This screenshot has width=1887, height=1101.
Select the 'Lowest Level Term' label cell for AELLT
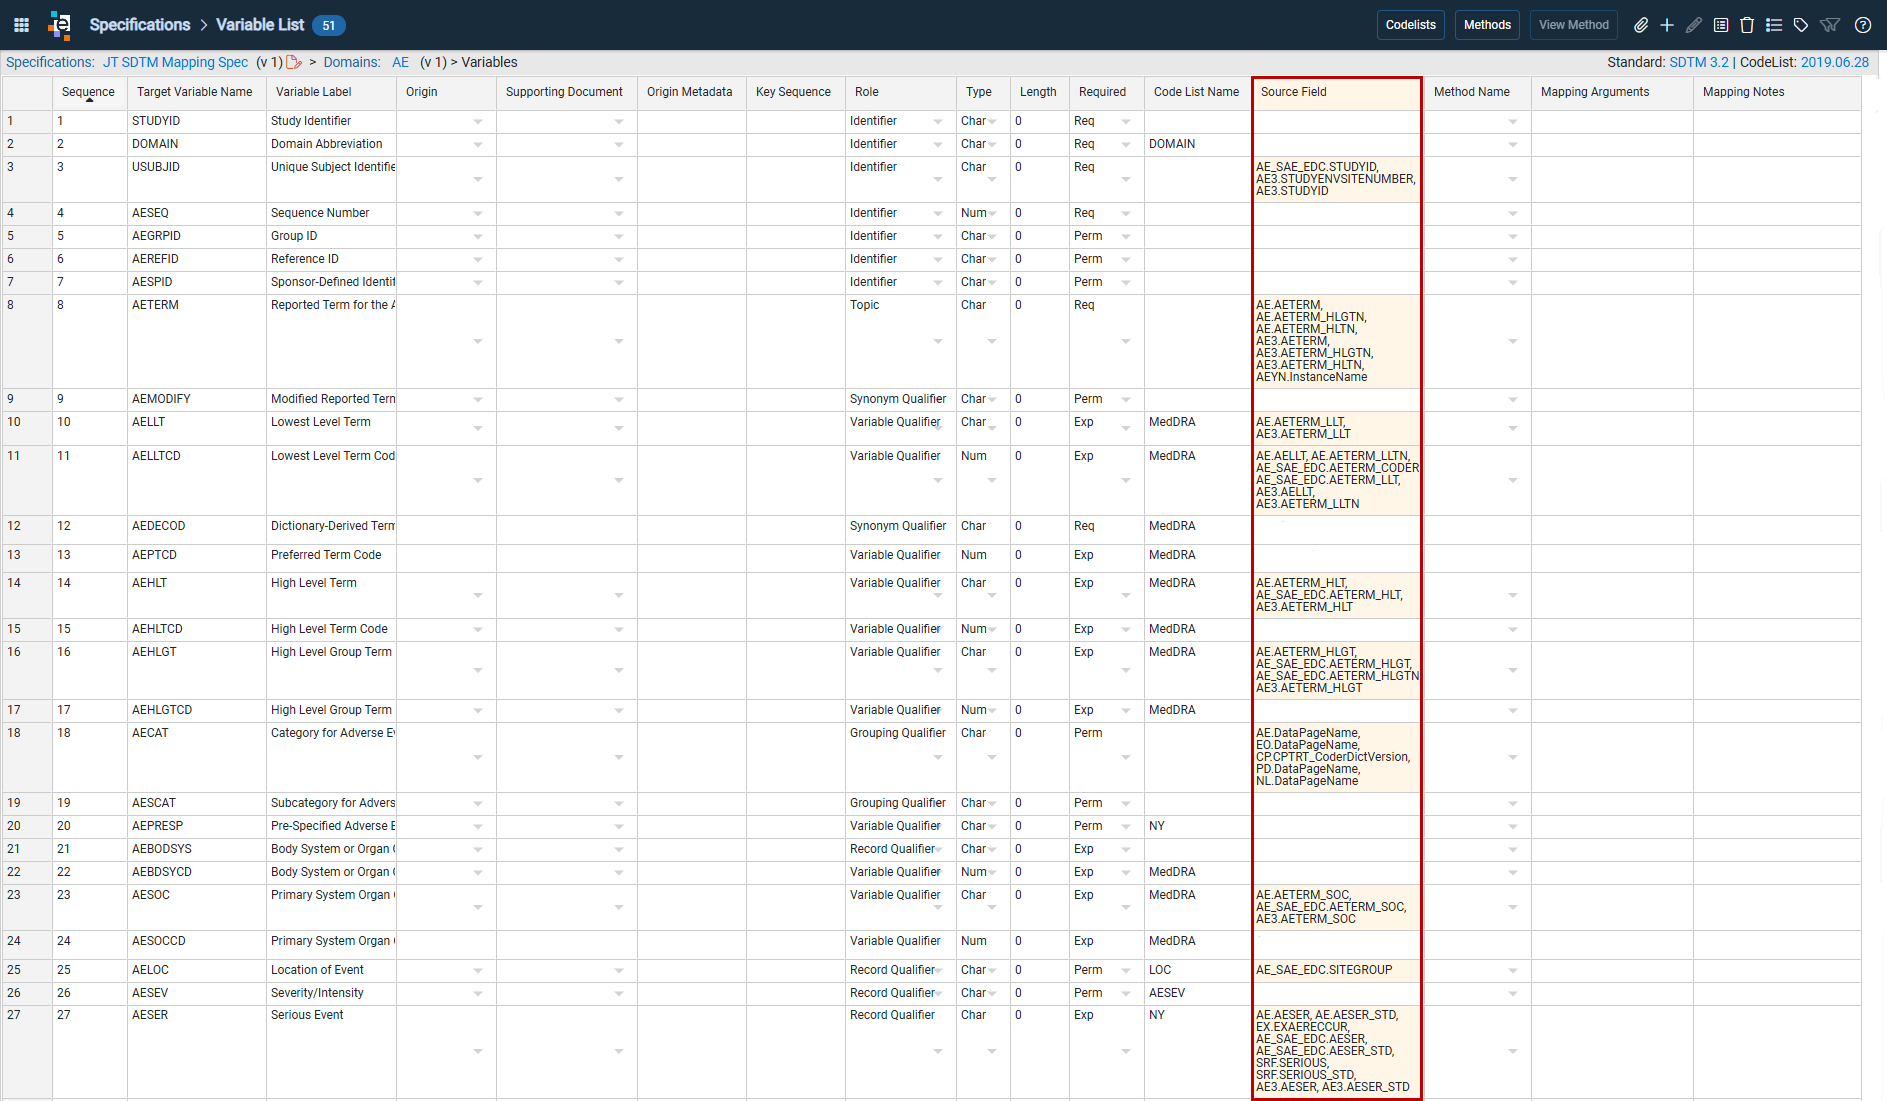point(331,429)
